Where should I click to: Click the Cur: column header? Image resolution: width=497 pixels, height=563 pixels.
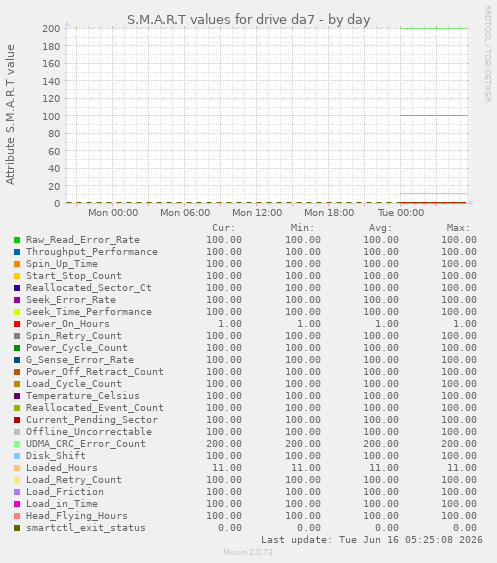[x=223, y=228]
